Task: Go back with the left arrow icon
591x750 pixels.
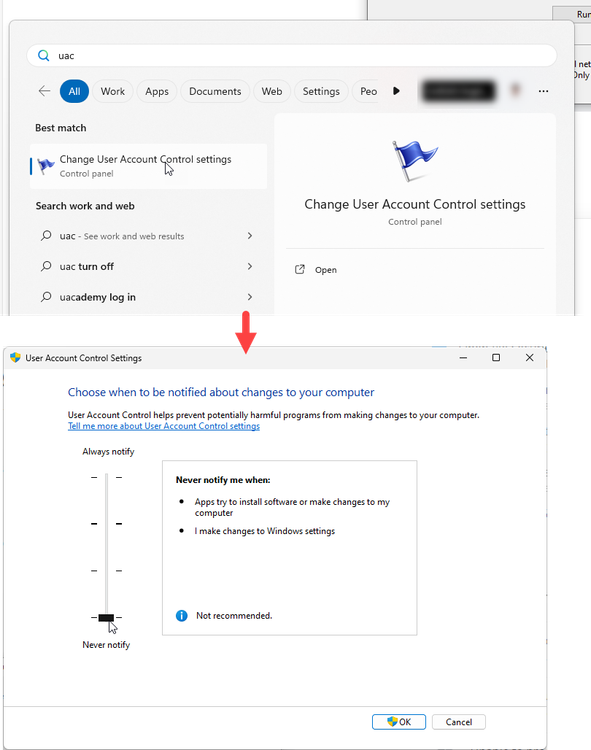Action: 44,91
